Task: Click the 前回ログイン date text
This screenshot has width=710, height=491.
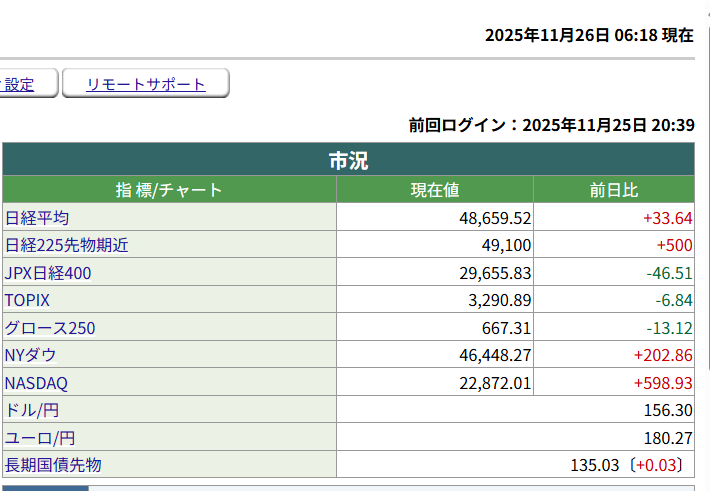Action: click(551, 125)
